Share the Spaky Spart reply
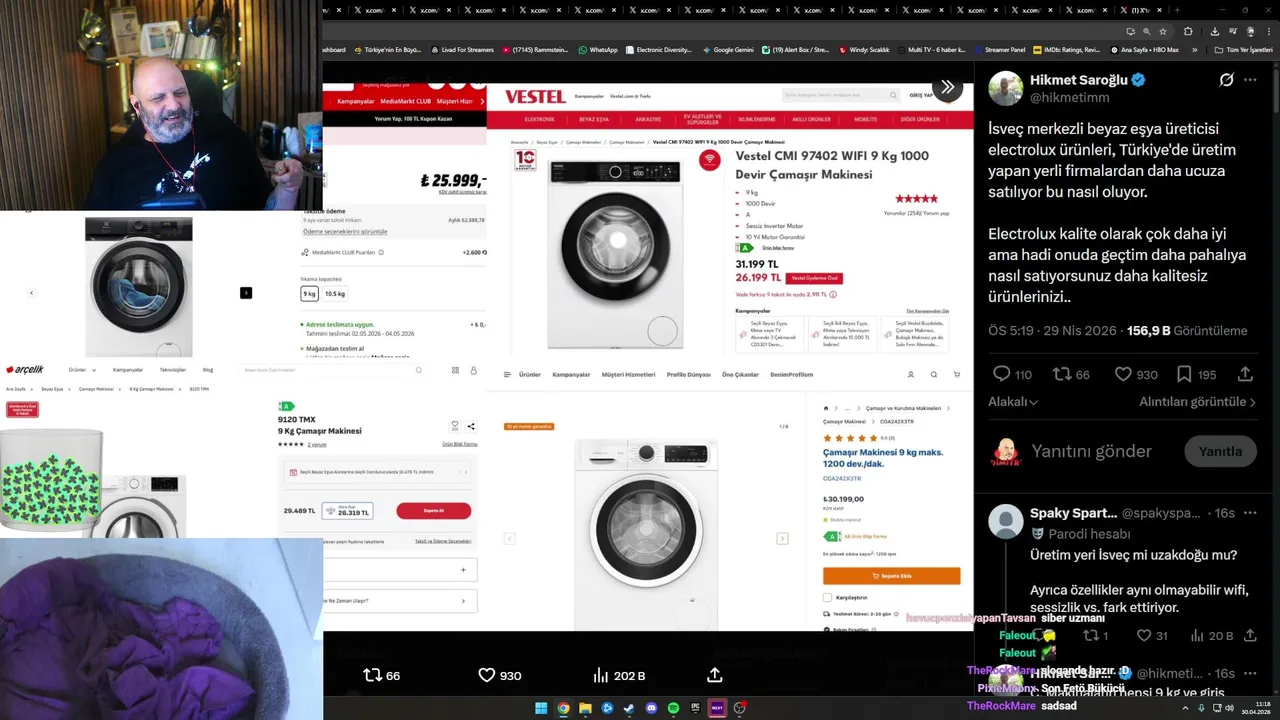 [1250, 635]
